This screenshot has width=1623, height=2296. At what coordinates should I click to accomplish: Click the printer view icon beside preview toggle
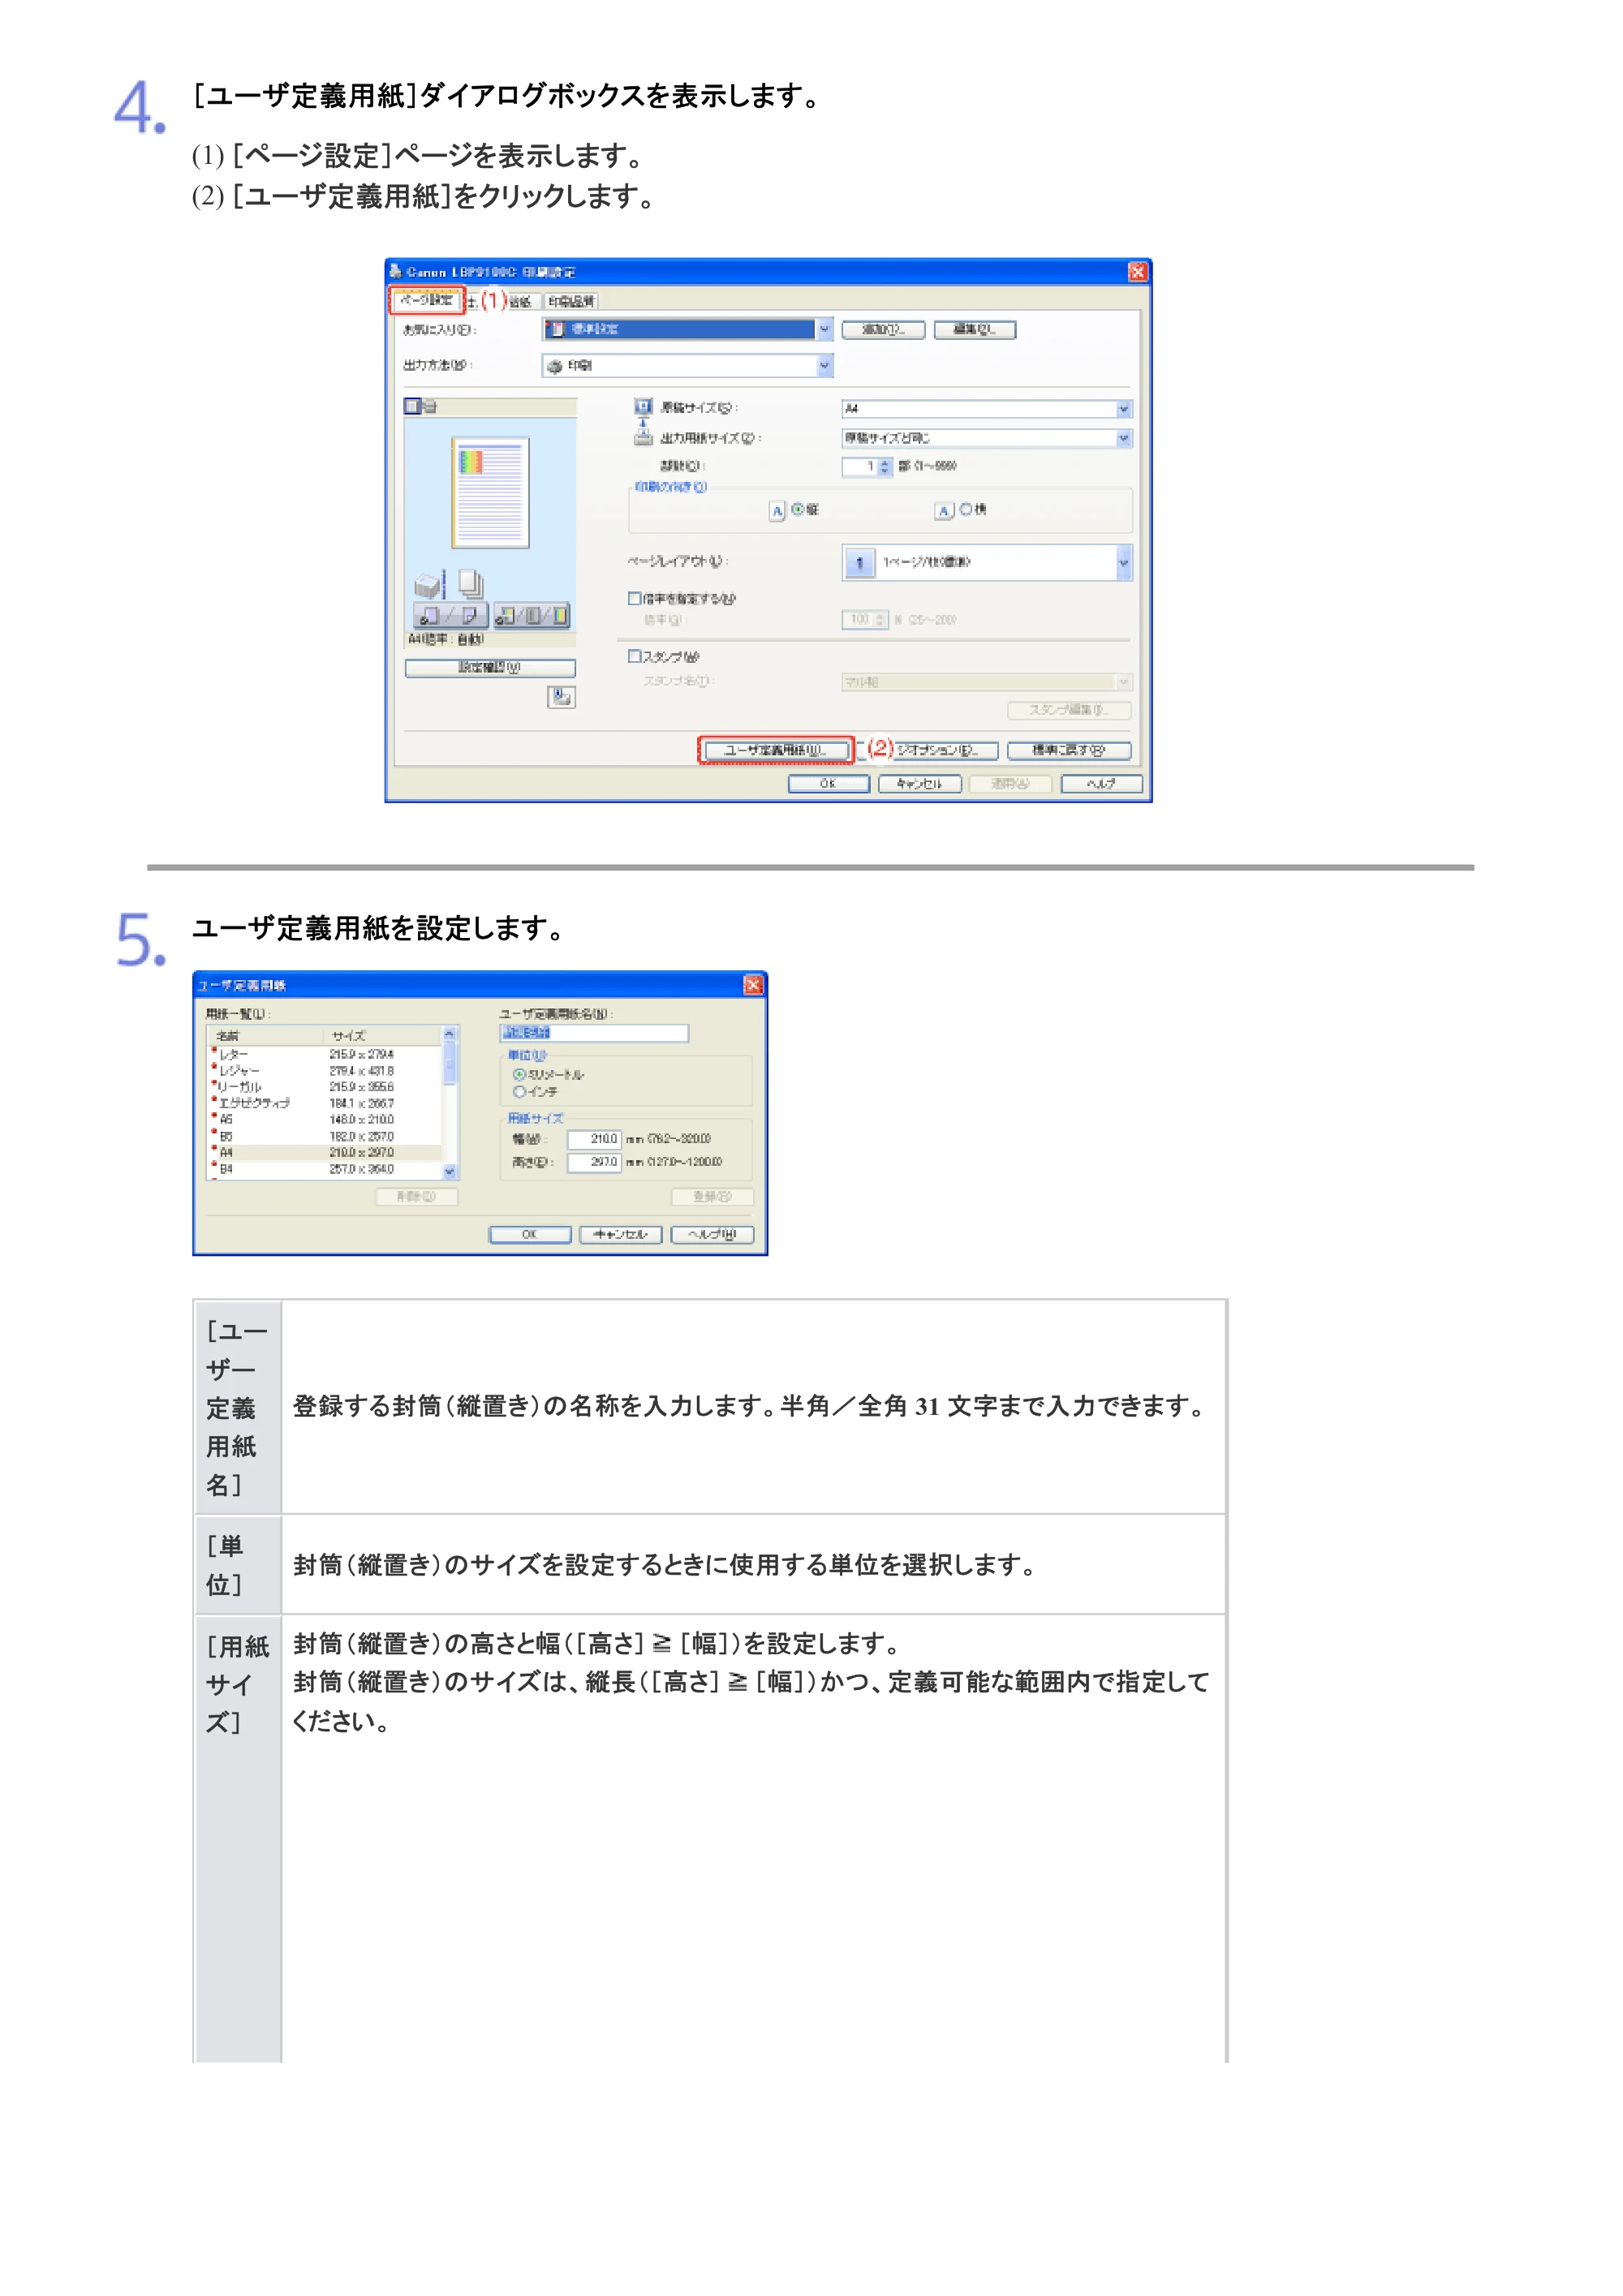[429, 406]
